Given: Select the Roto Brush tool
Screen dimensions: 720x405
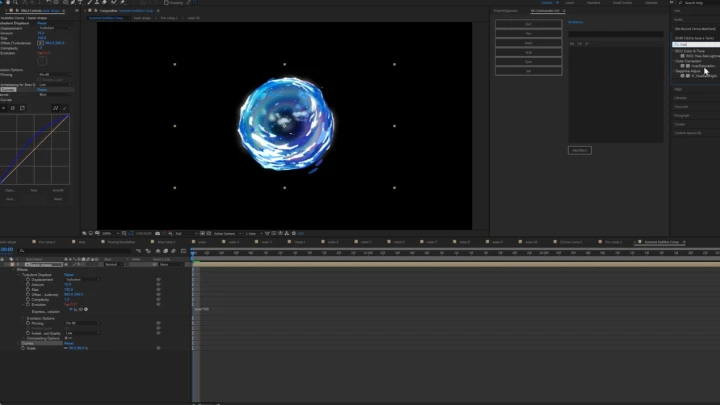Looking at the screenshot, I should coord(113,2).
